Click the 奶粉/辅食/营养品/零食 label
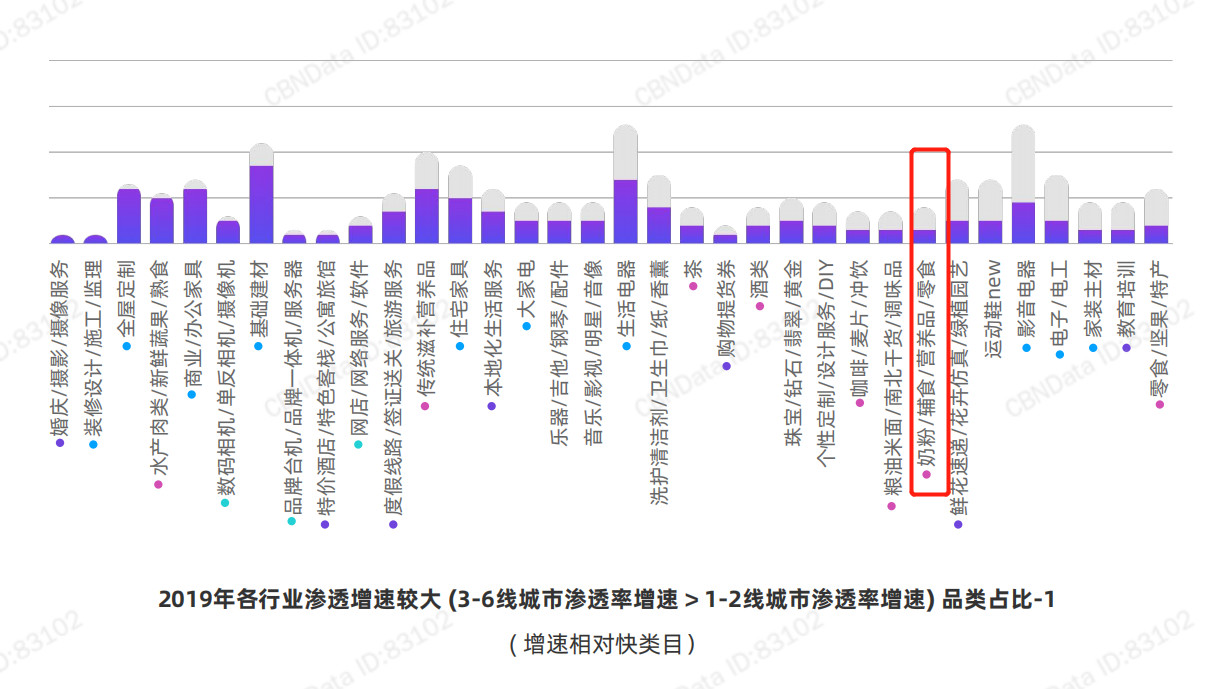This screenshot has height=689, width=1216. [926, 366]
